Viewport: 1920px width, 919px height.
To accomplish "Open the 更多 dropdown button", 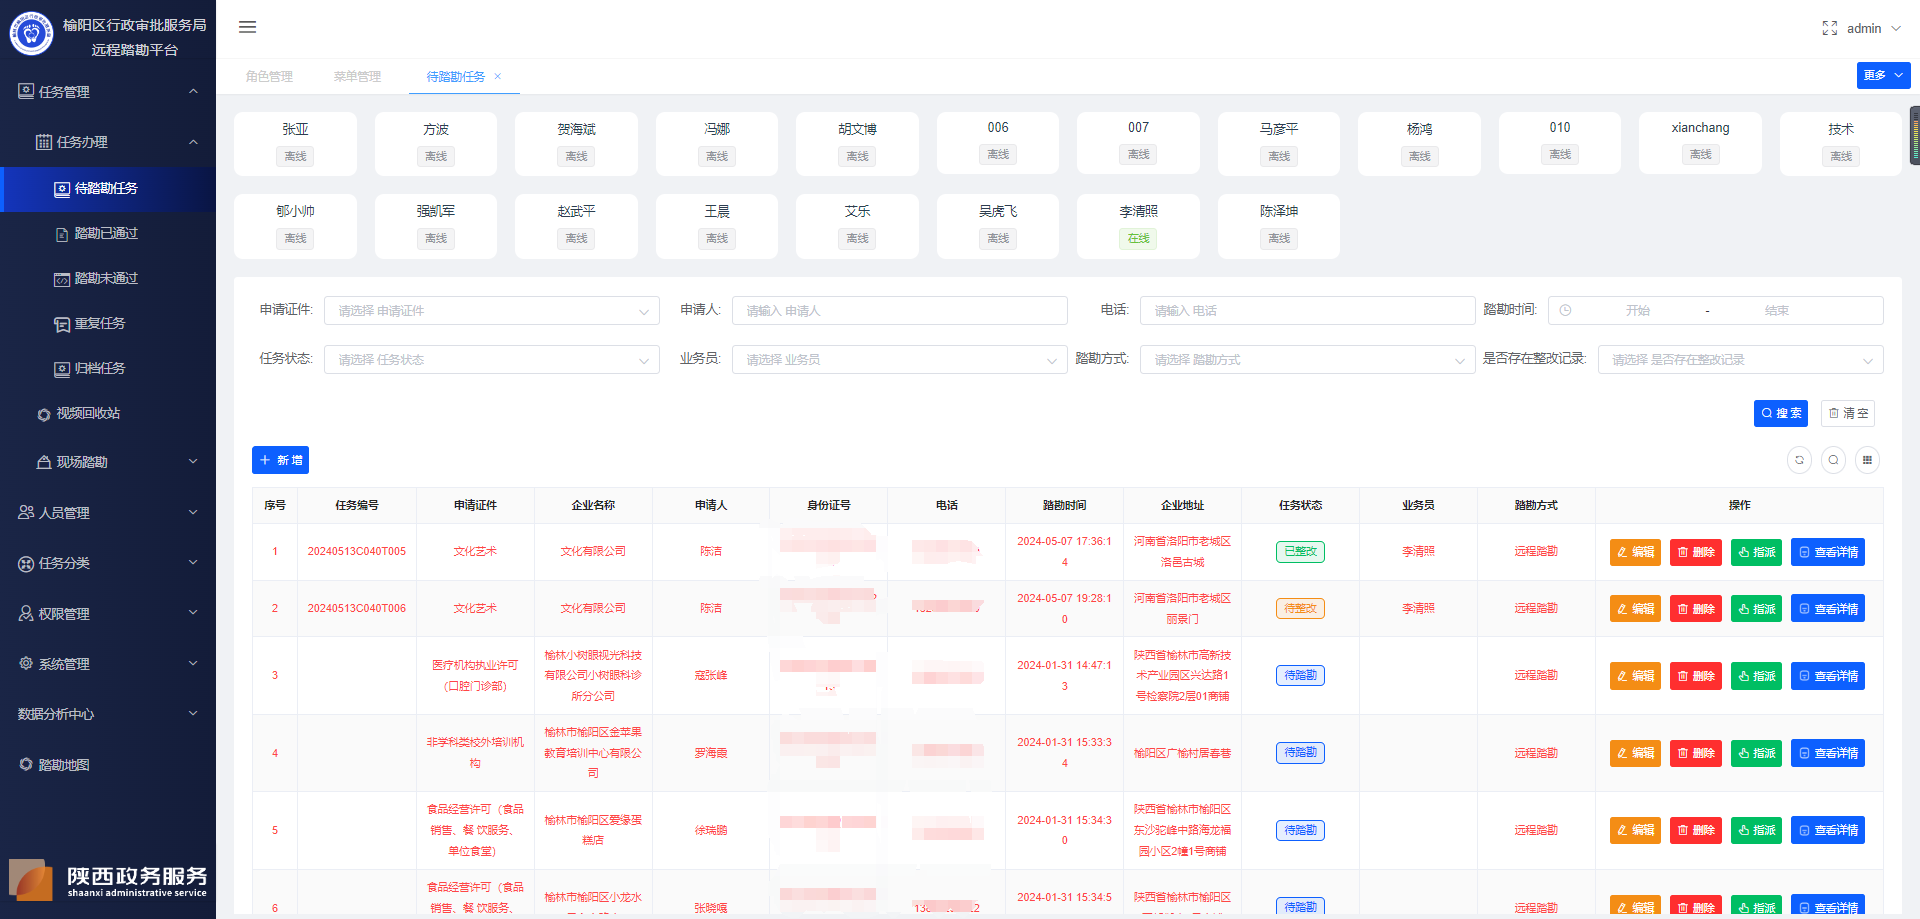I will tap(1883, 75).
